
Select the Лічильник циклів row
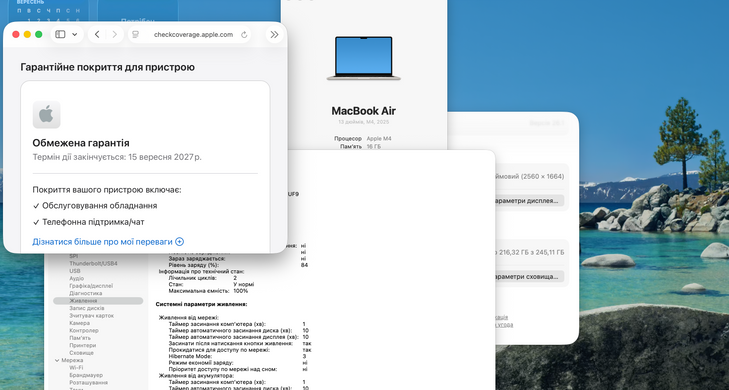coord(203,278)
